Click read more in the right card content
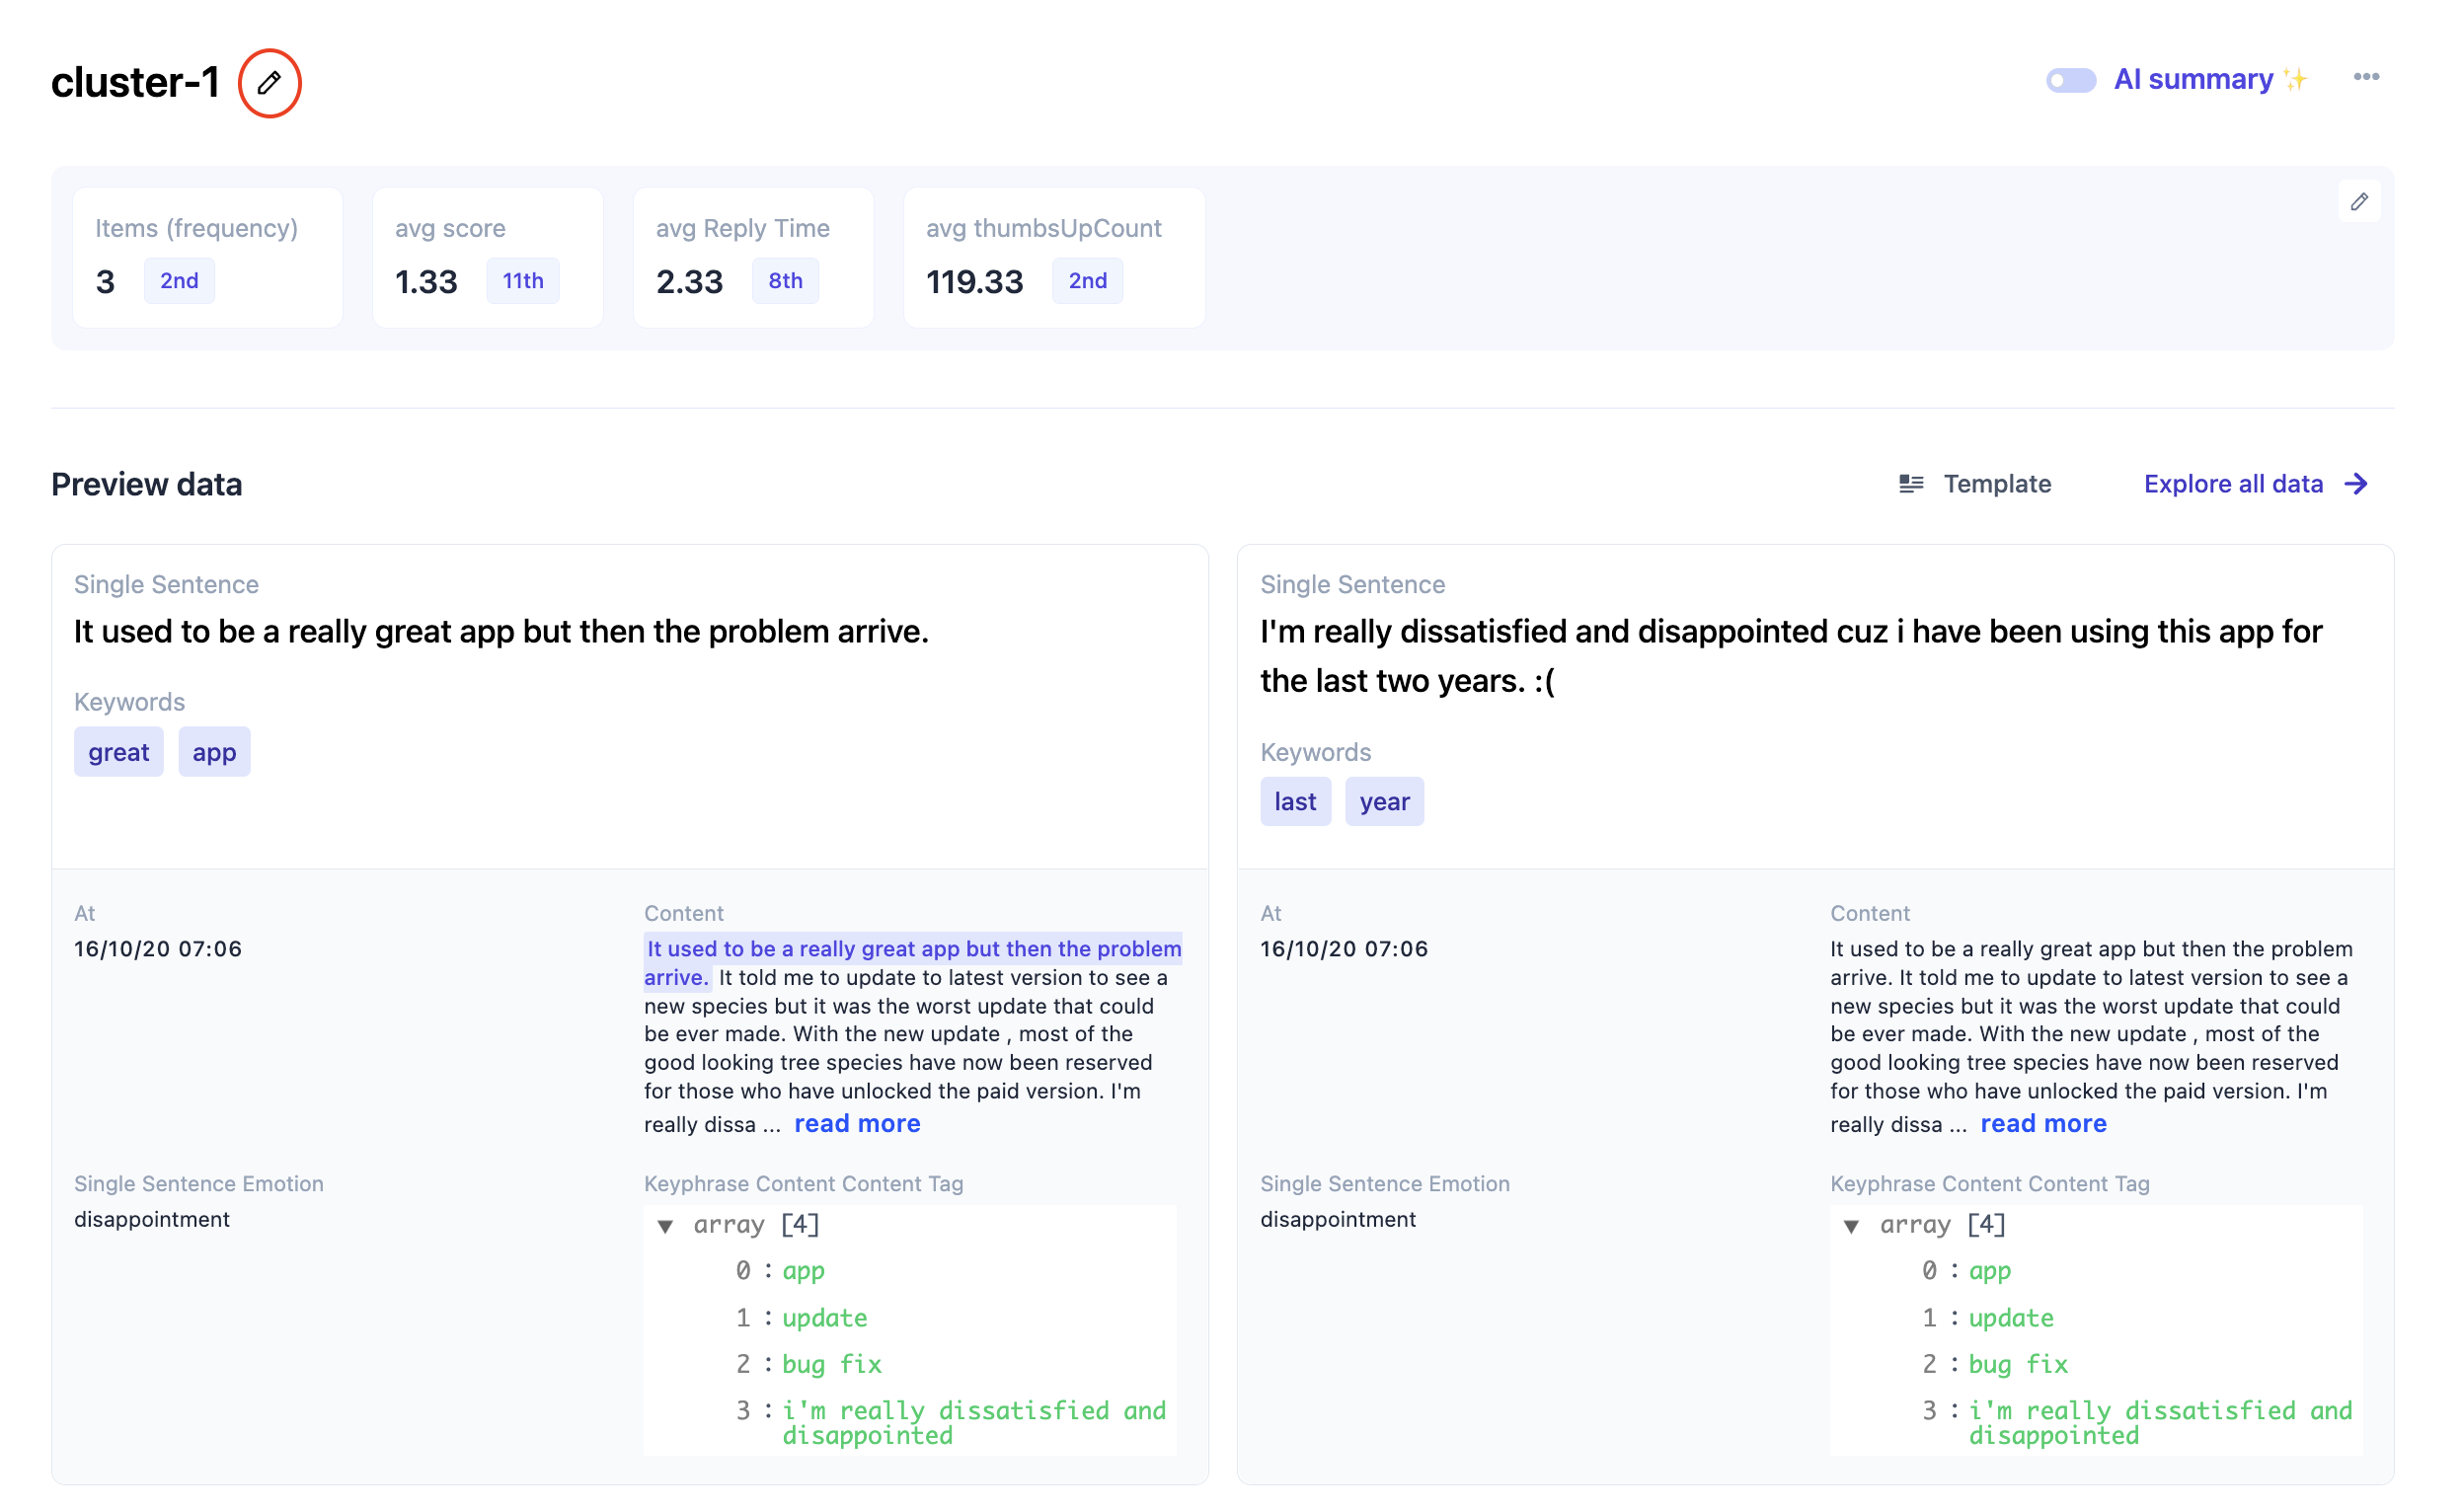Image resolution: width=2462 pixels, height=1512 pixels. pyautogui.click(x=2043, y=1123)
